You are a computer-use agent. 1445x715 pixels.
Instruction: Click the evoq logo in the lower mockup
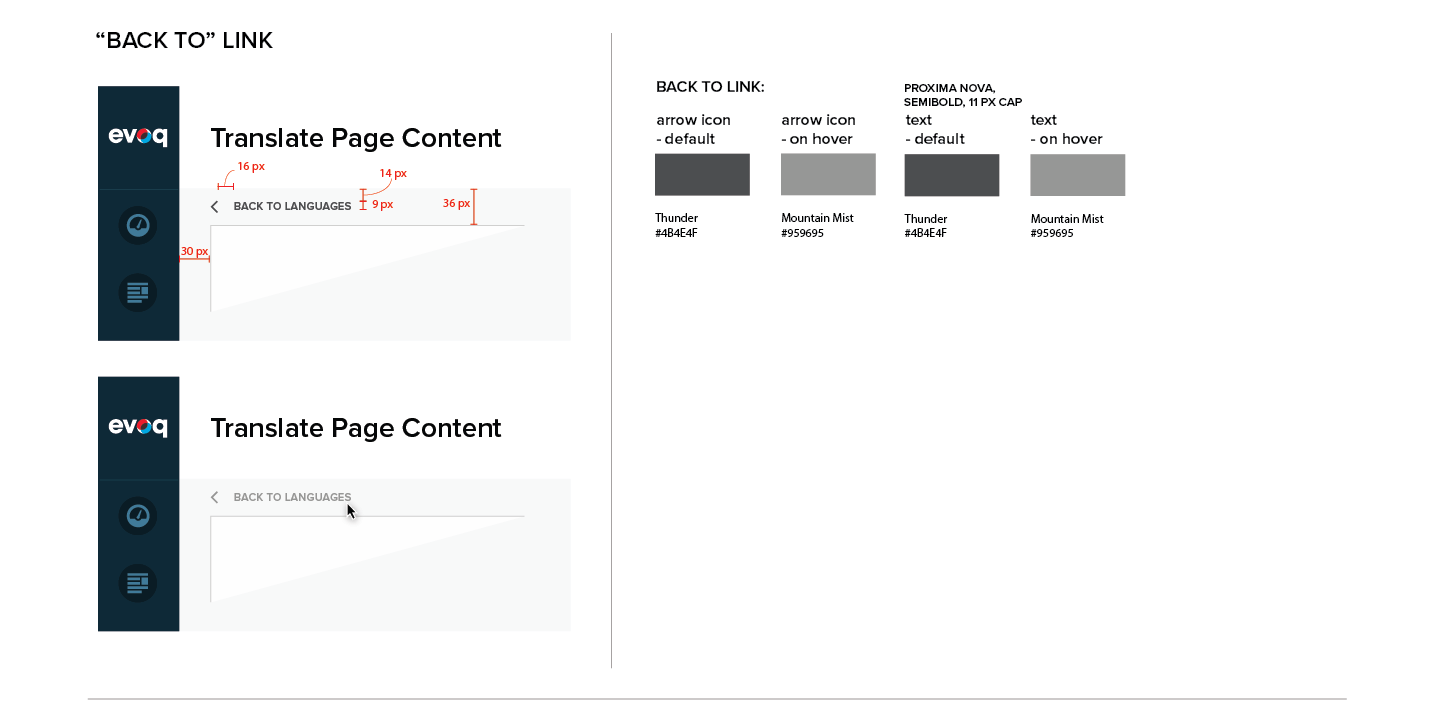[x=138, y=427]
